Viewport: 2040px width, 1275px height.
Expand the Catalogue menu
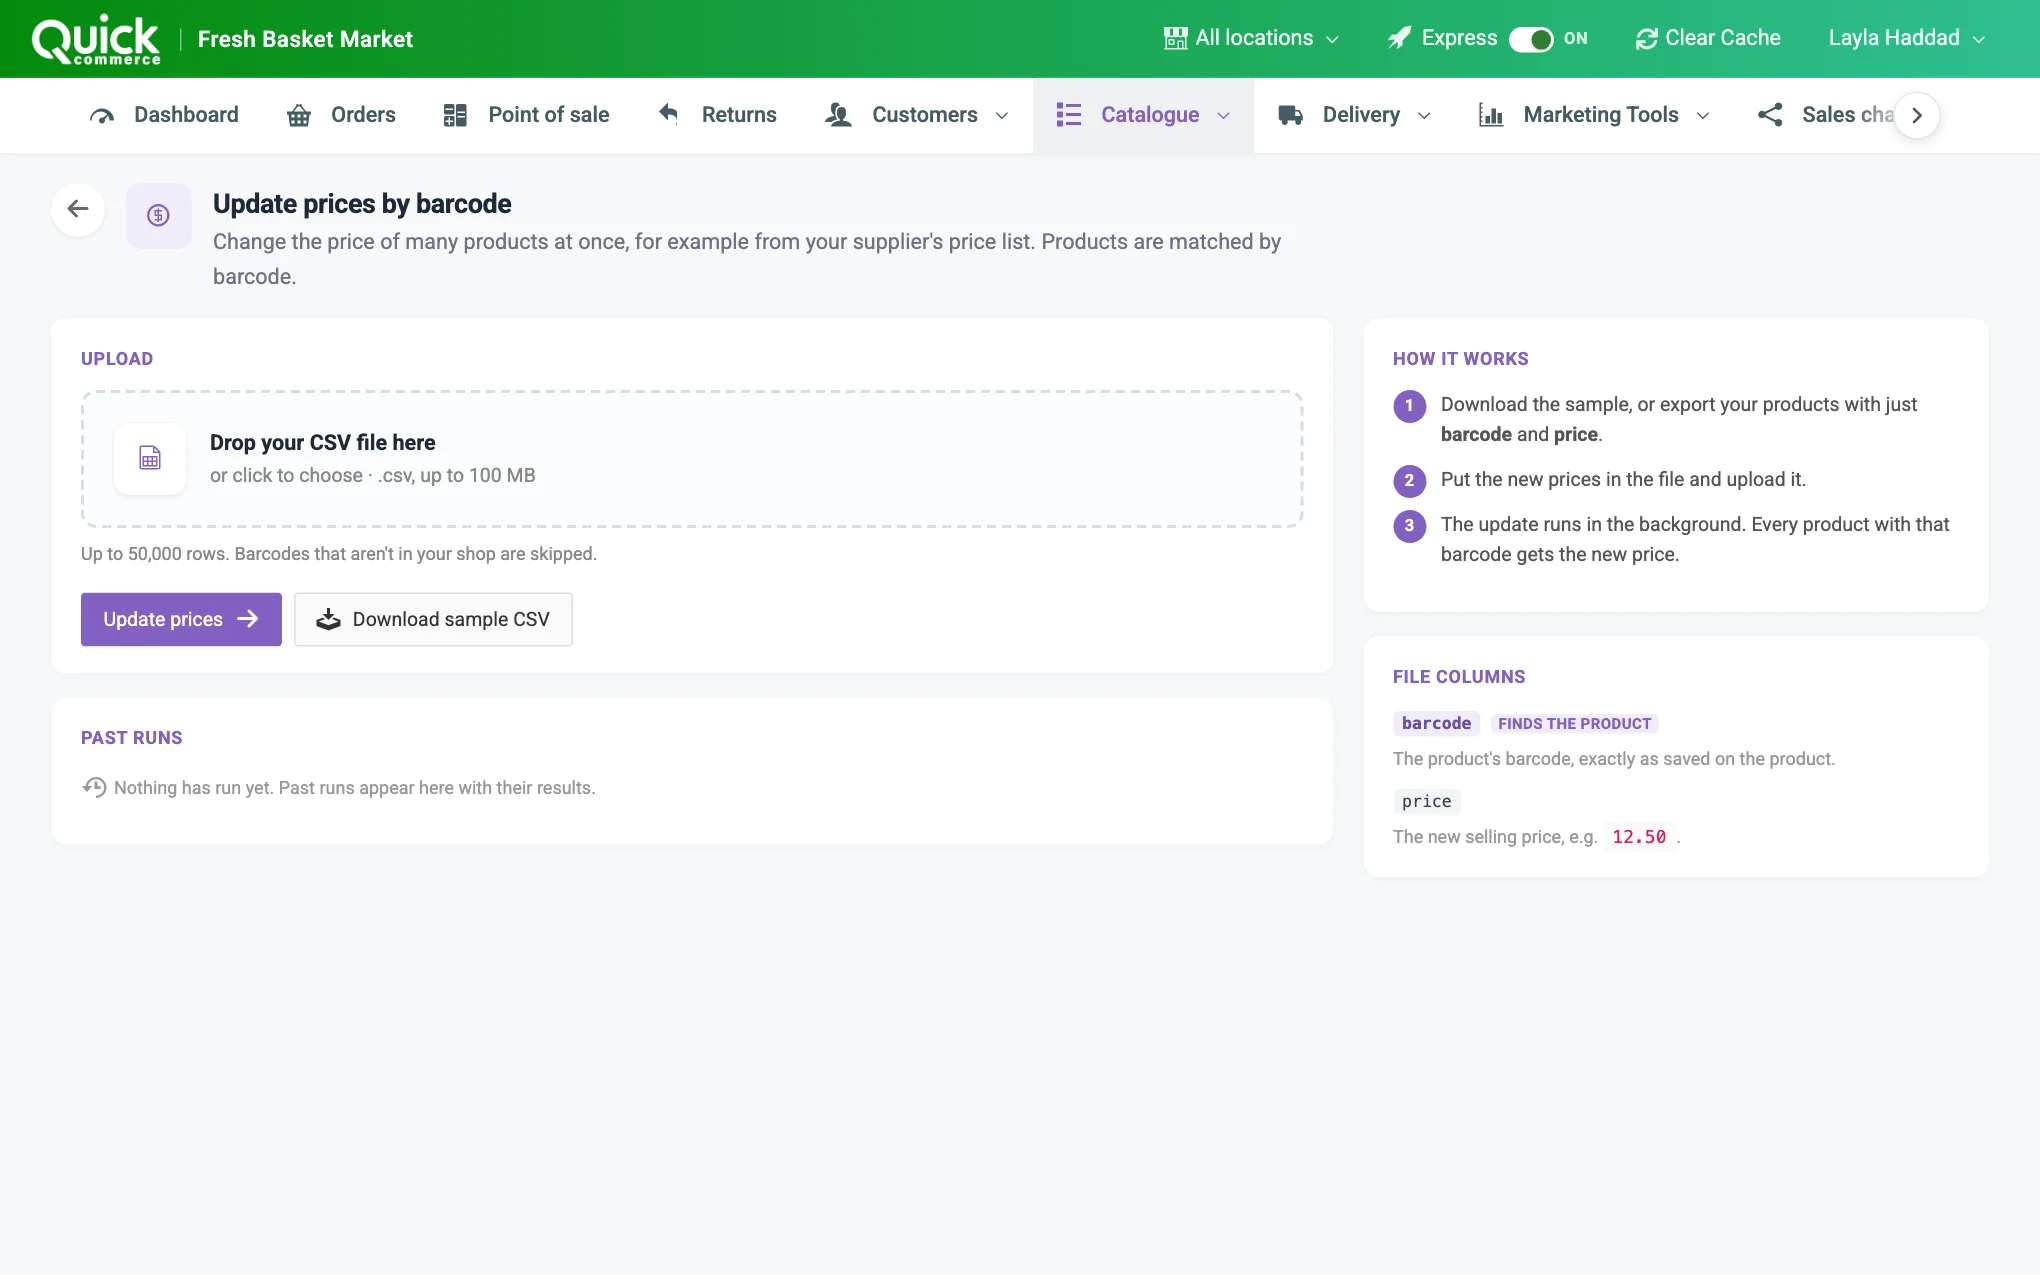(x=1143, y=115)
